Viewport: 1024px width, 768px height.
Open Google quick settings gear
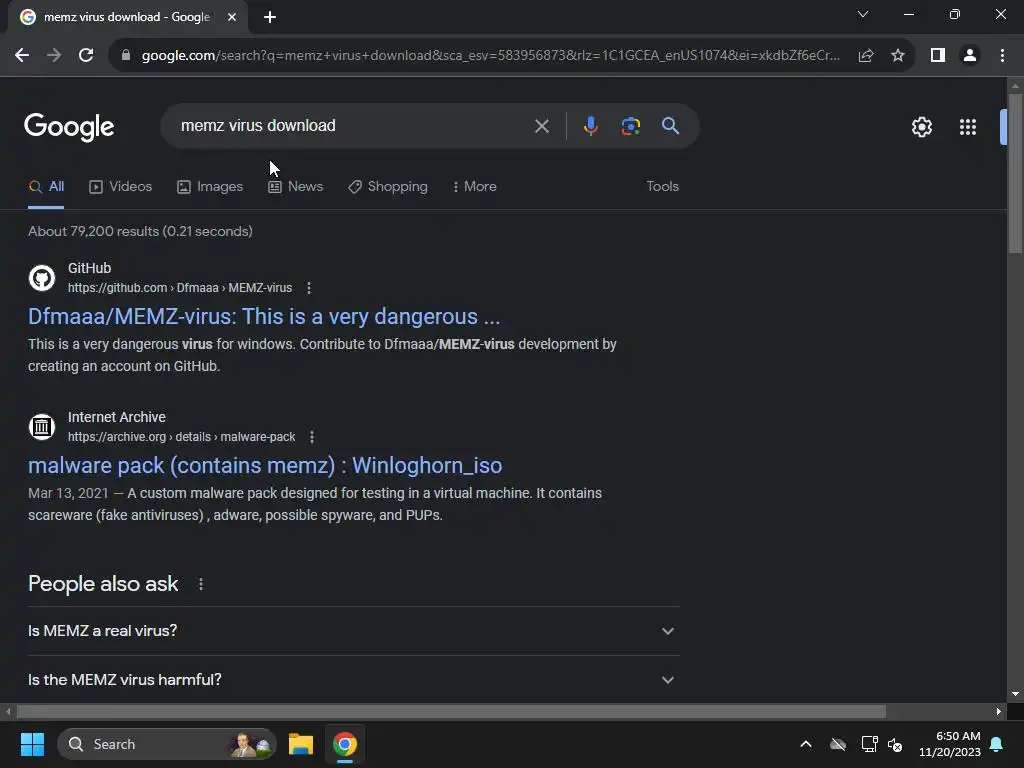pos(921,127)
